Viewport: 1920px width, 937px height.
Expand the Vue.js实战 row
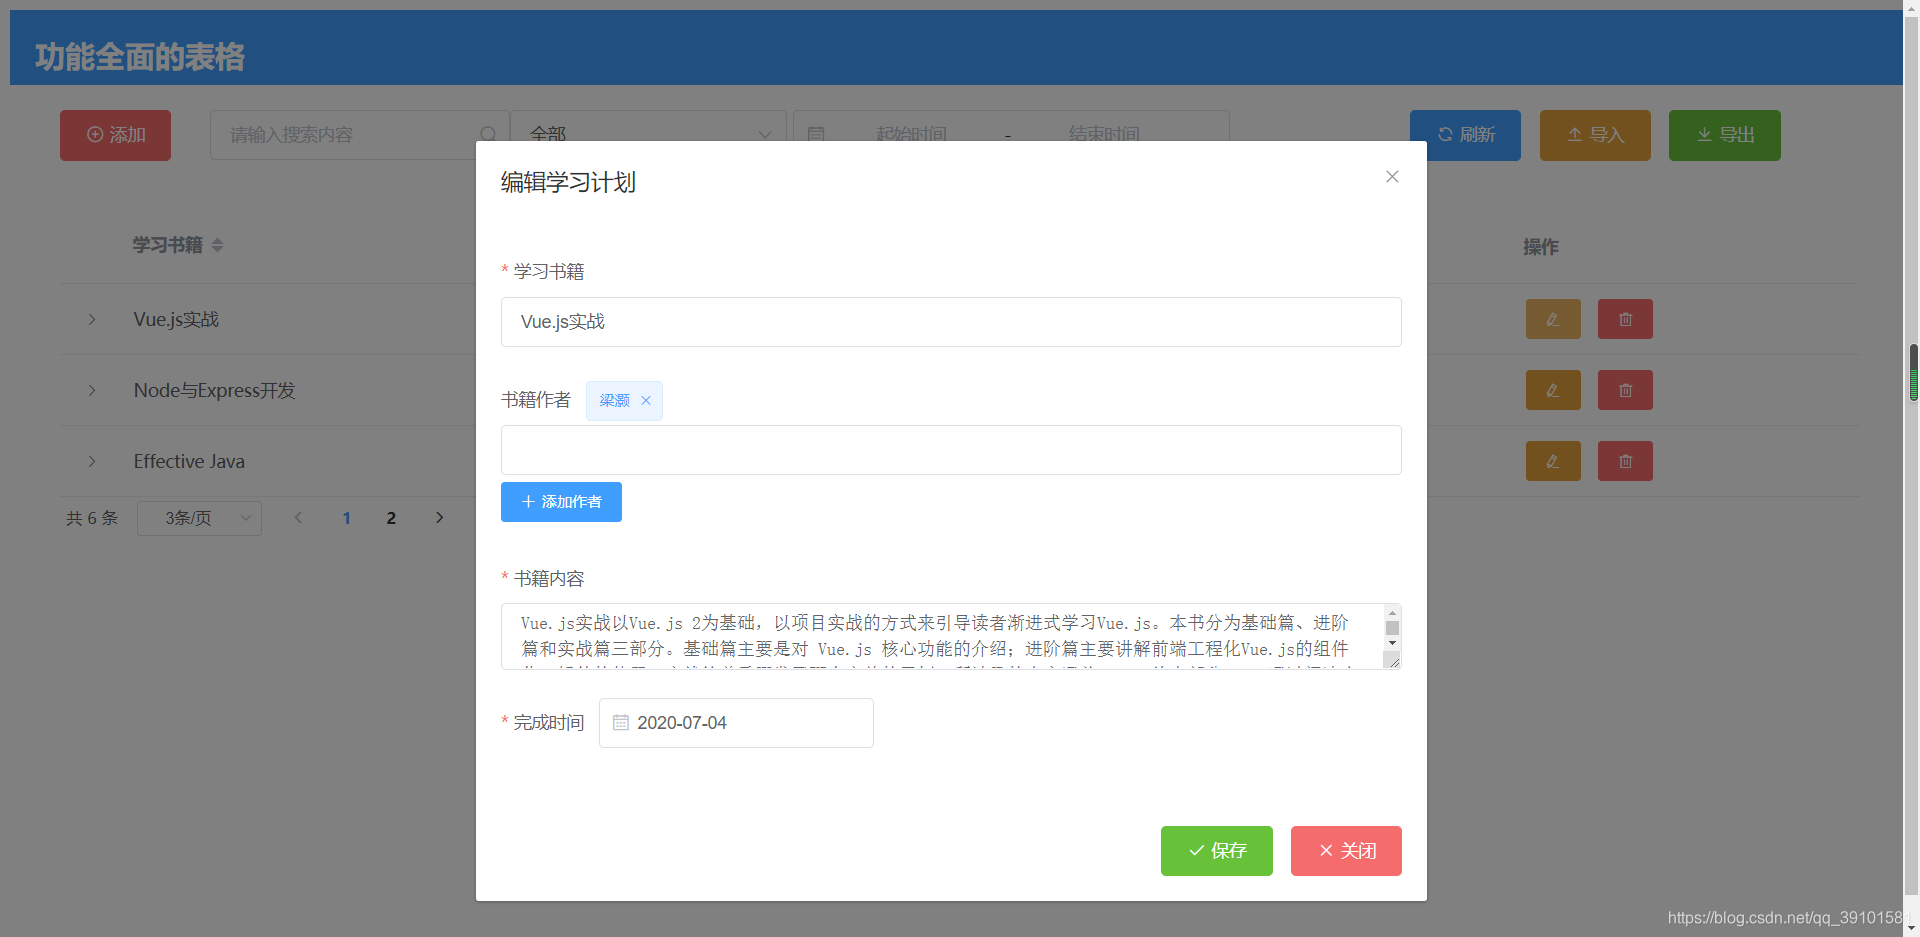coord(92,320)
